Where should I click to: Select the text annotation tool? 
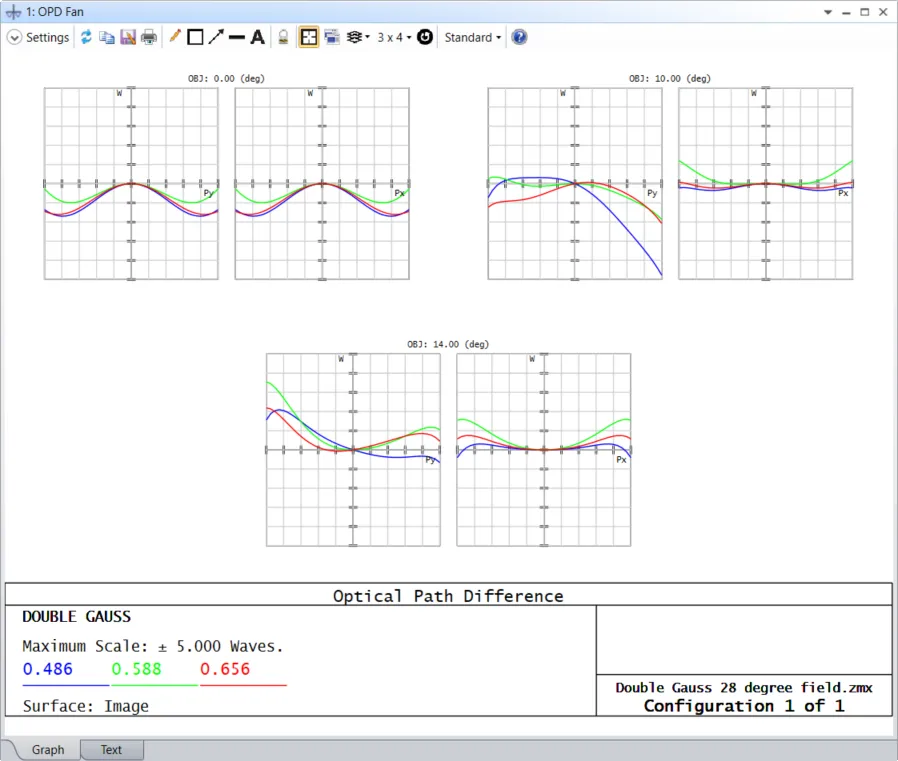click(x=257, y=37)
